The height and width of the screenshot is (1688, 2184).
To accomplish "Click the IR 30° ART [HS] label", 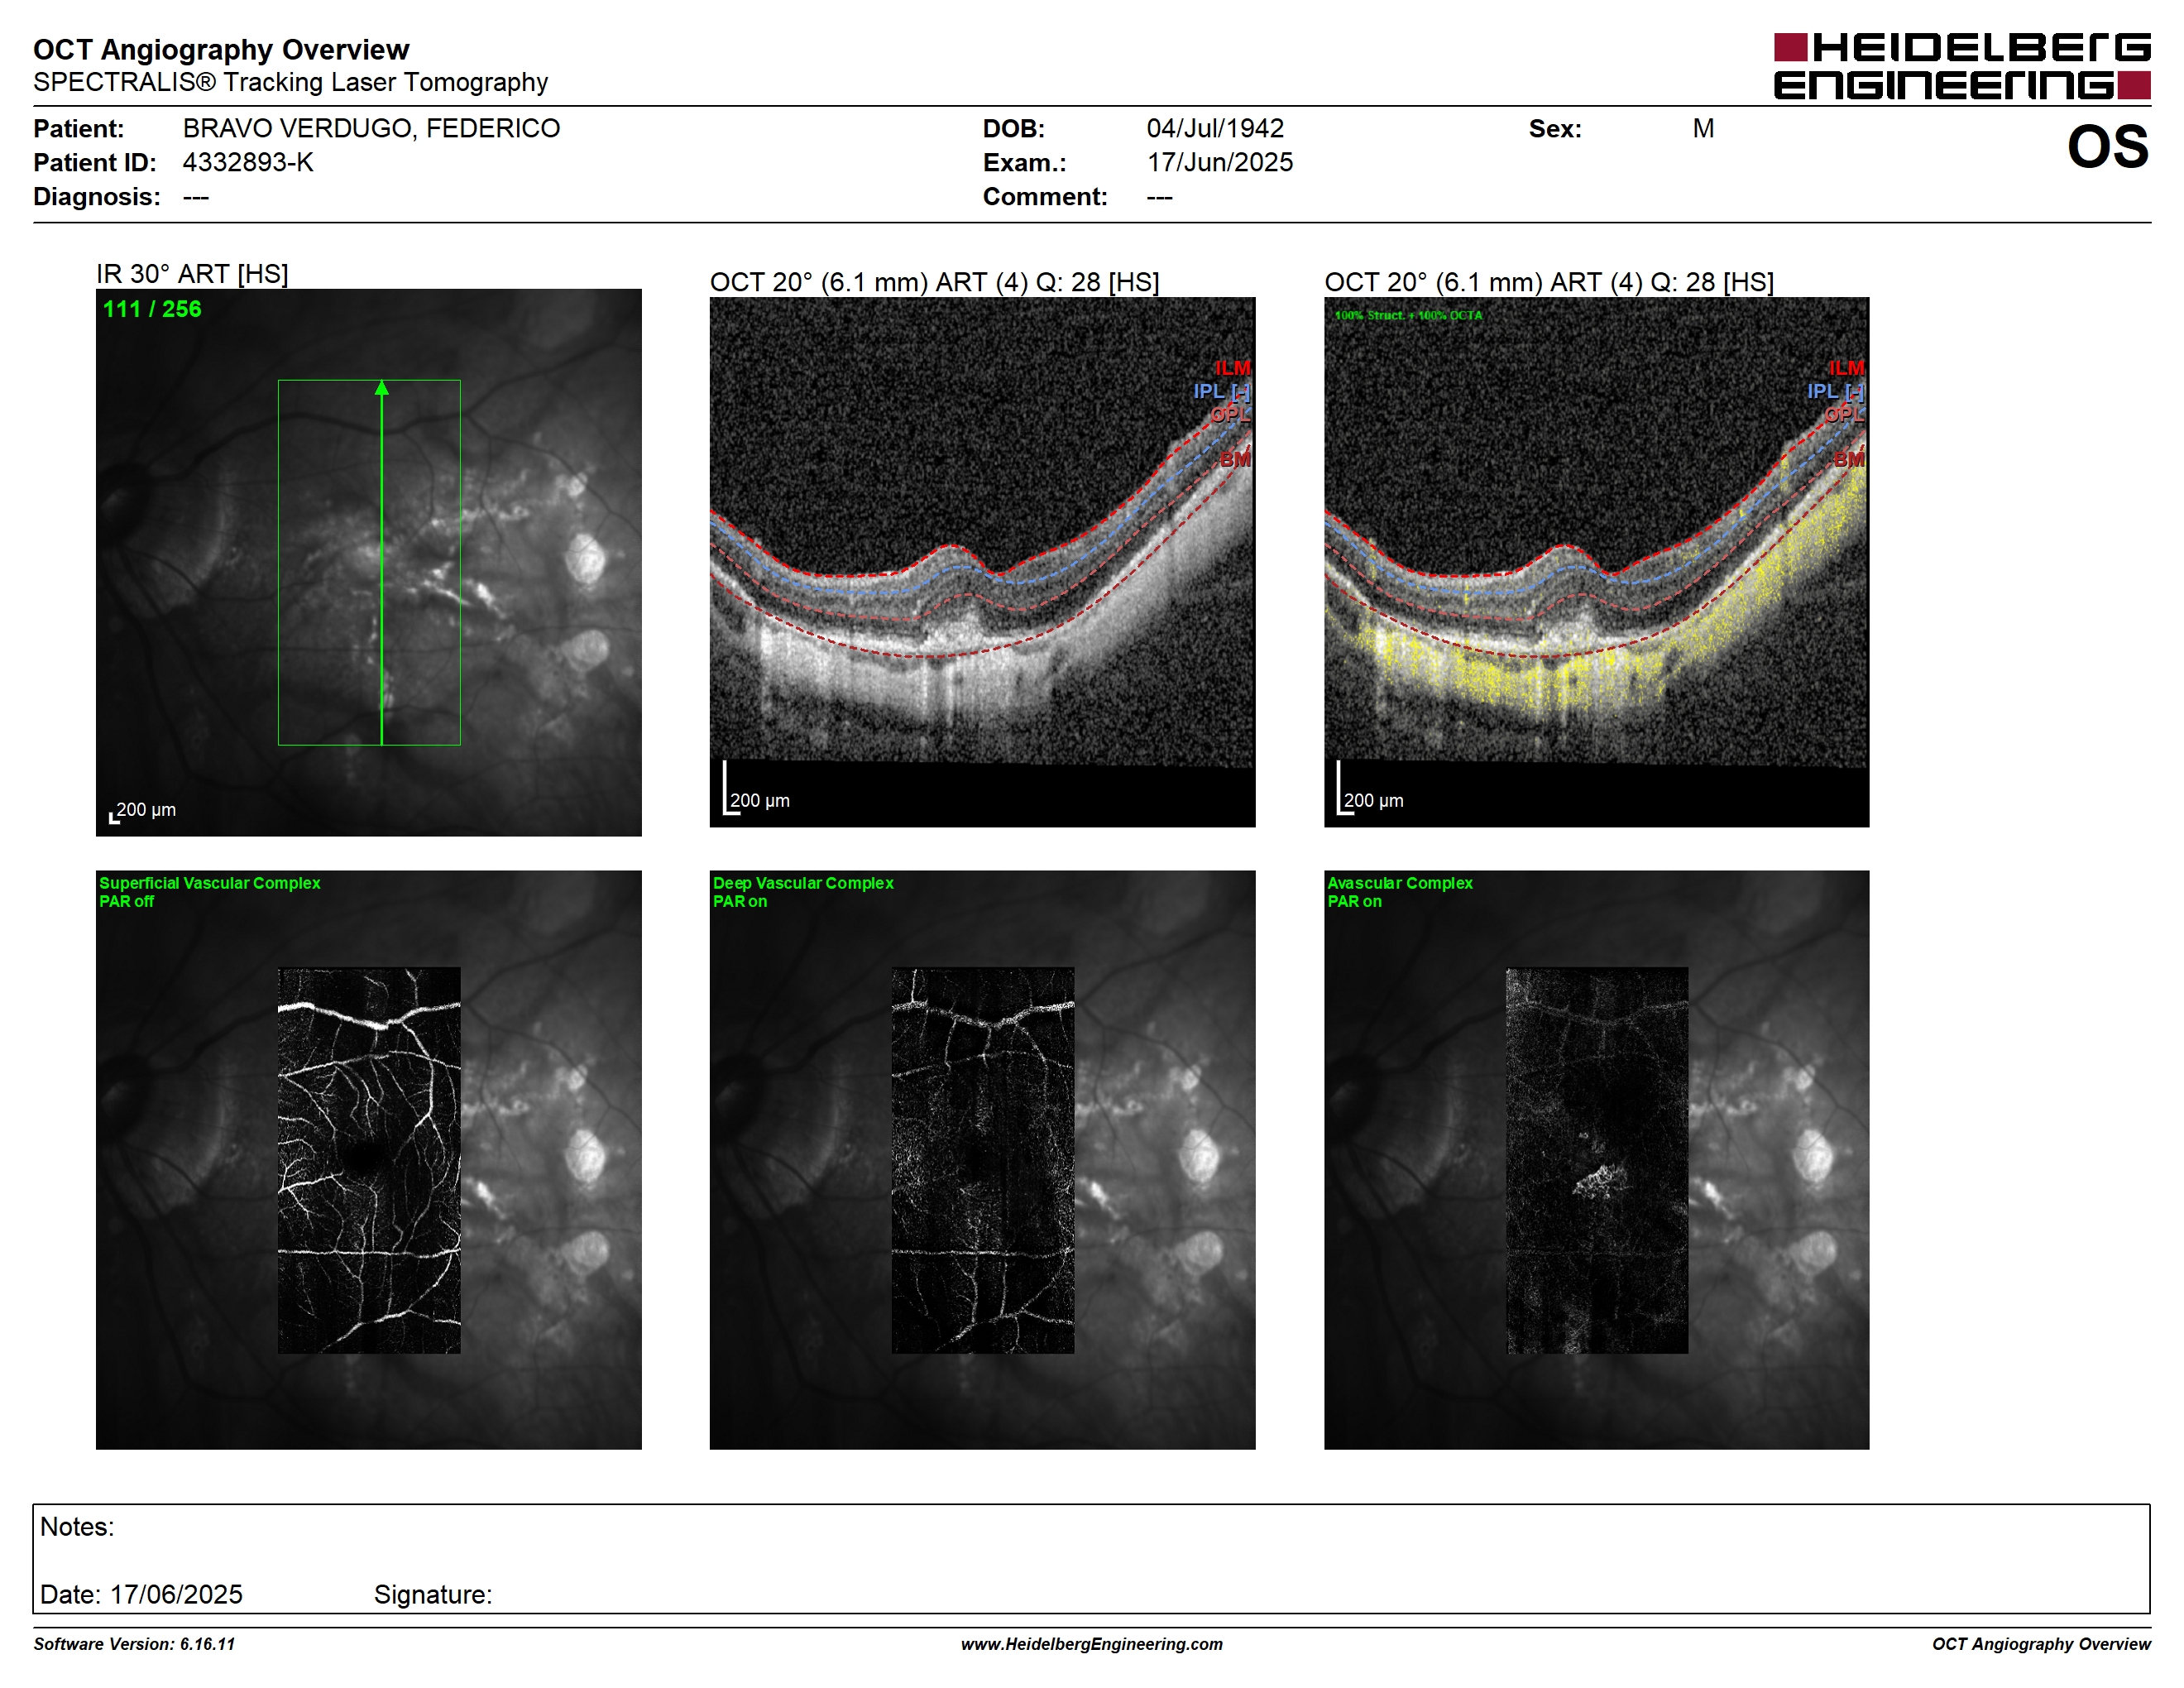I will point(192,273).
